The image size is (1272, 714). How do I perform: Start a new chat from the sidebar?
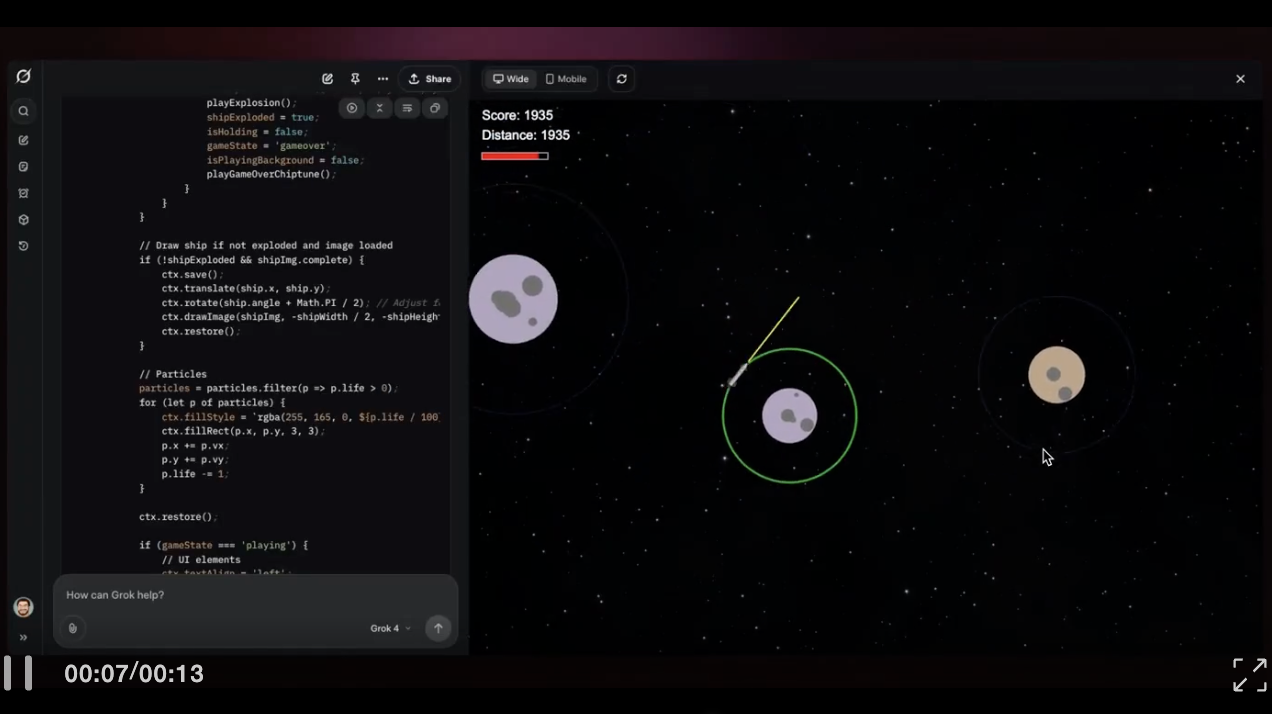tap(24, 140)
